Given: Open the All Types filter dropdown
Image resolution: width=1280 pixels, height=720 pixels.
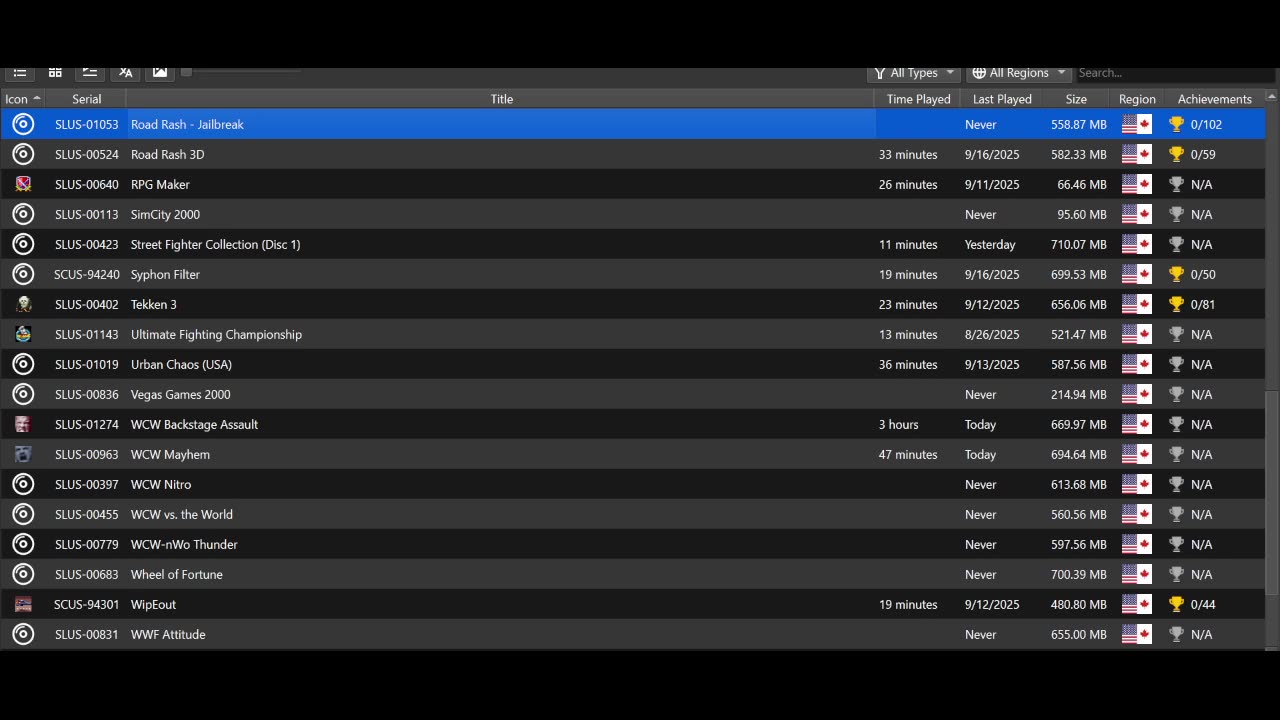Looking at the screenshot, I should pos(913,73).
